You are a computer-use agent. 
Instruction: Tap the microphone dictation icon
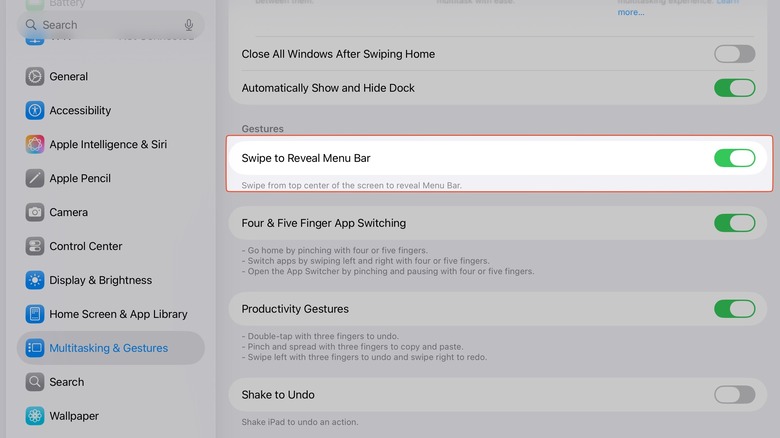point(189,25)
